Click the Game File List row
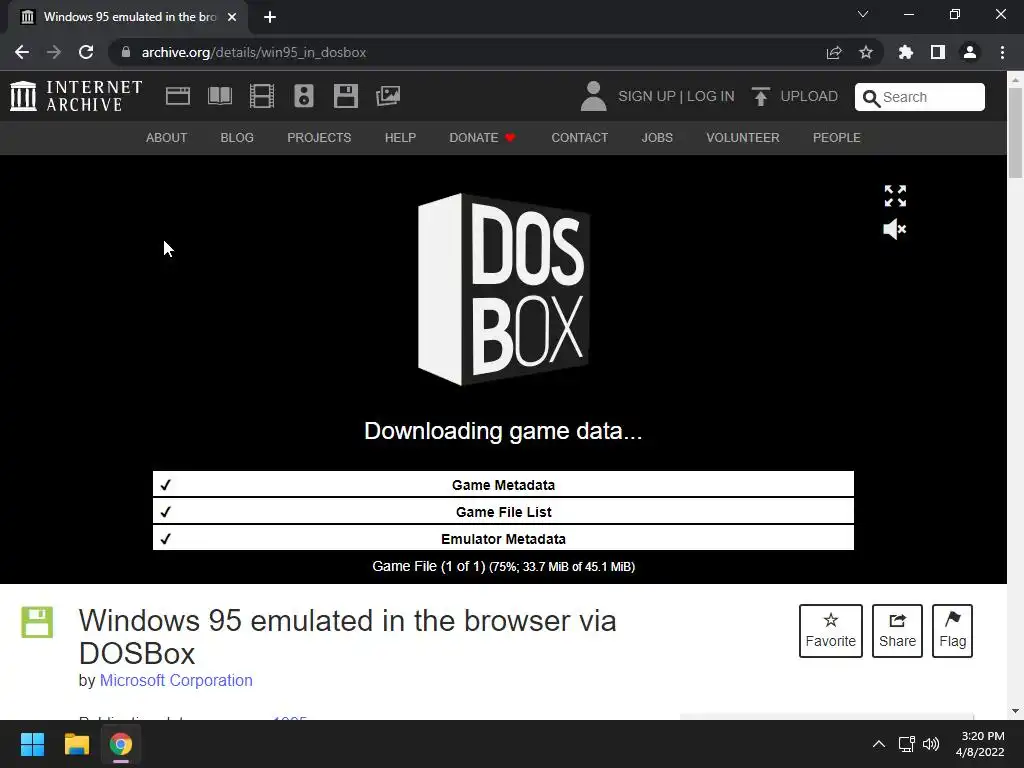 coord(503,511)
